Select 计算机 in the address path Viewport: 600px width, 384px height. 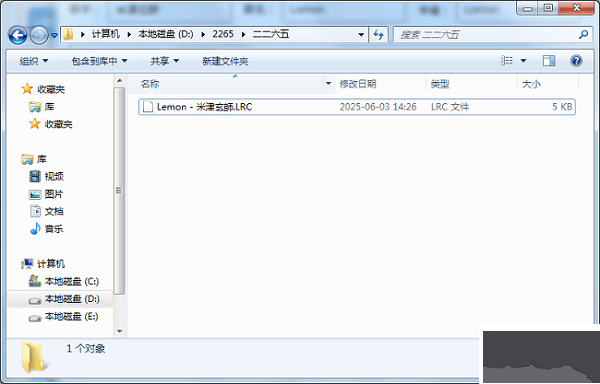pyautogui.click(x=106, y=34)
